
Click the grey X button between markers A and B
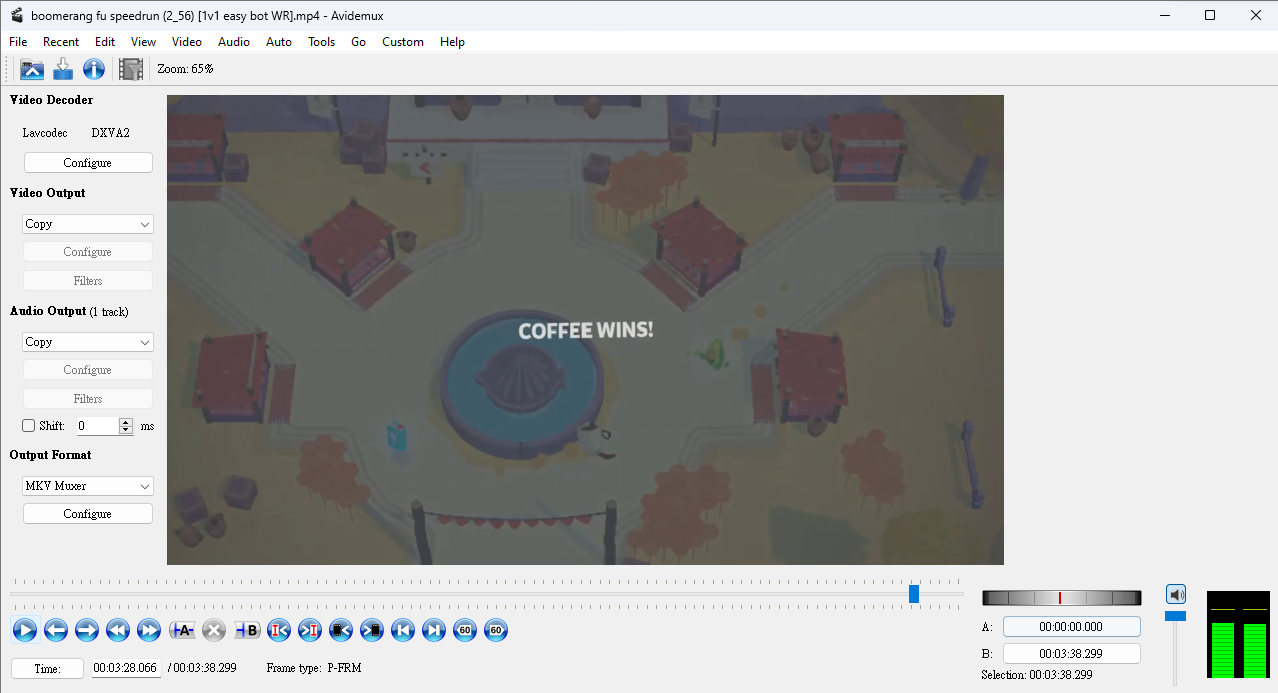point(214,630)
